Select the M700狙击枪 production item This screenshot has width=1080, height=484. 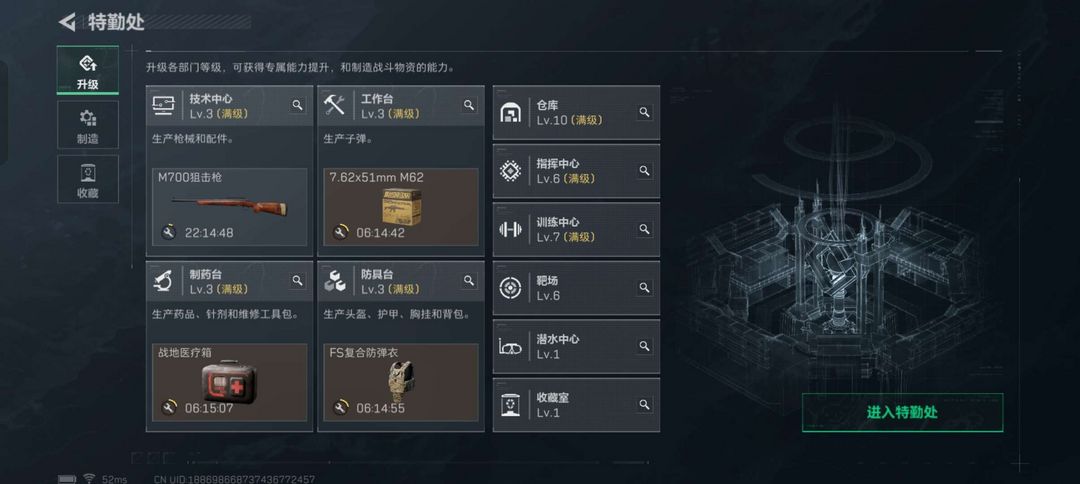tap(230, 207)
